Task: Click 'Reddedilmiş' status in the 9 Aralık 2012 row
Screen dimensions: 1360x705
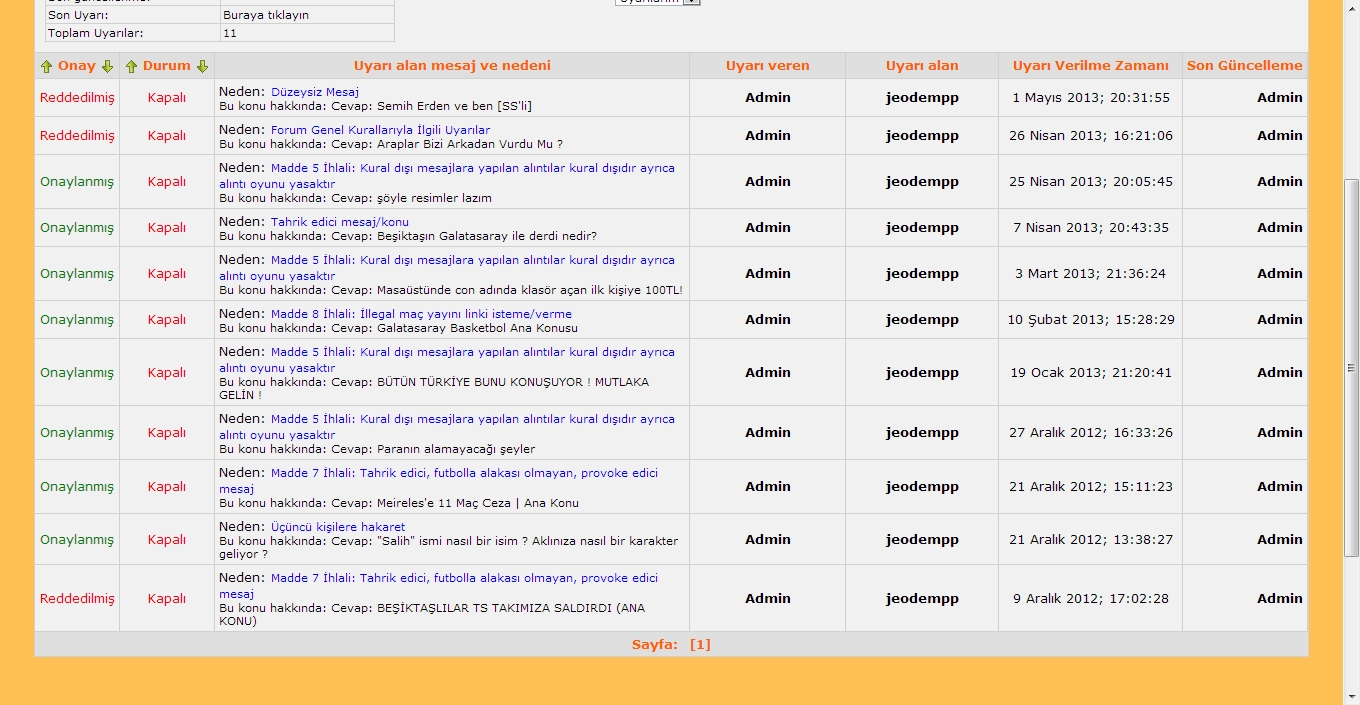Action: click(77, 599)
